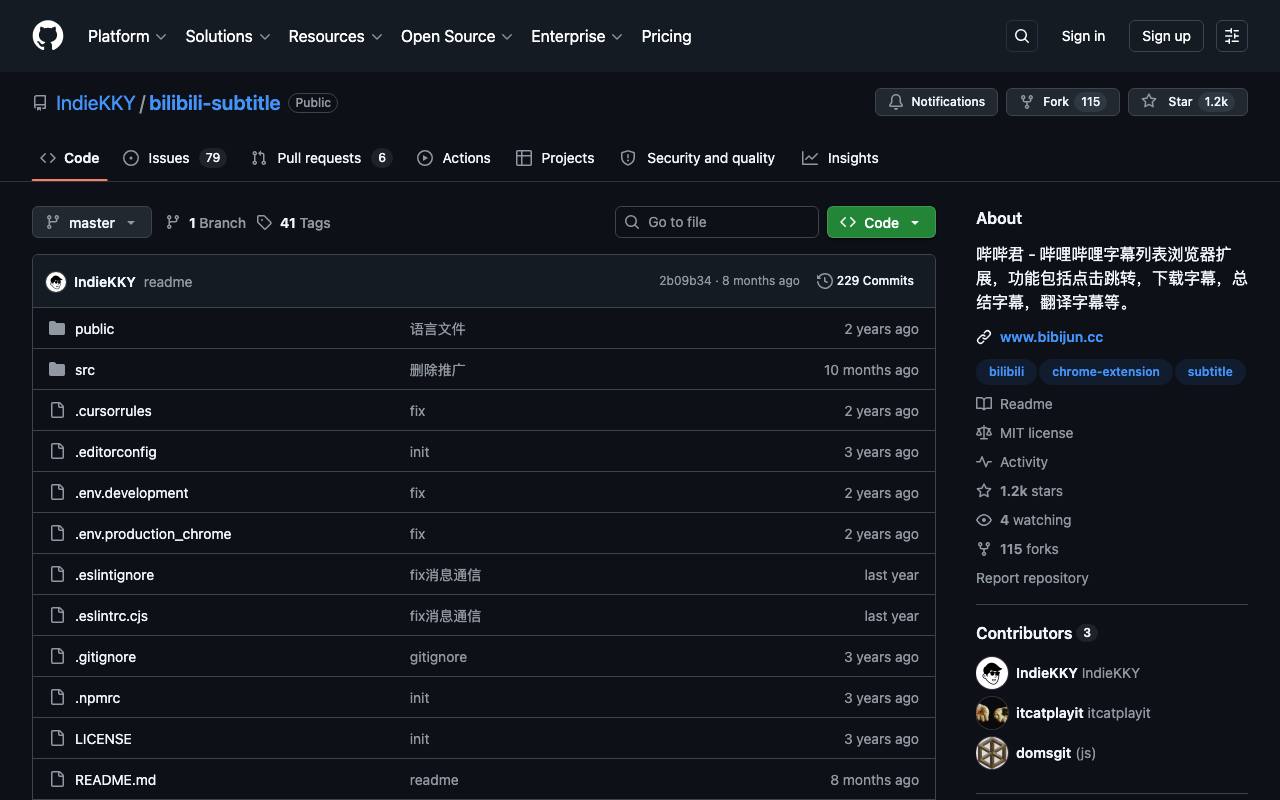The image size is (1280, 800).
Task: Click the src folder icon
Action: [x=57, y=370]
